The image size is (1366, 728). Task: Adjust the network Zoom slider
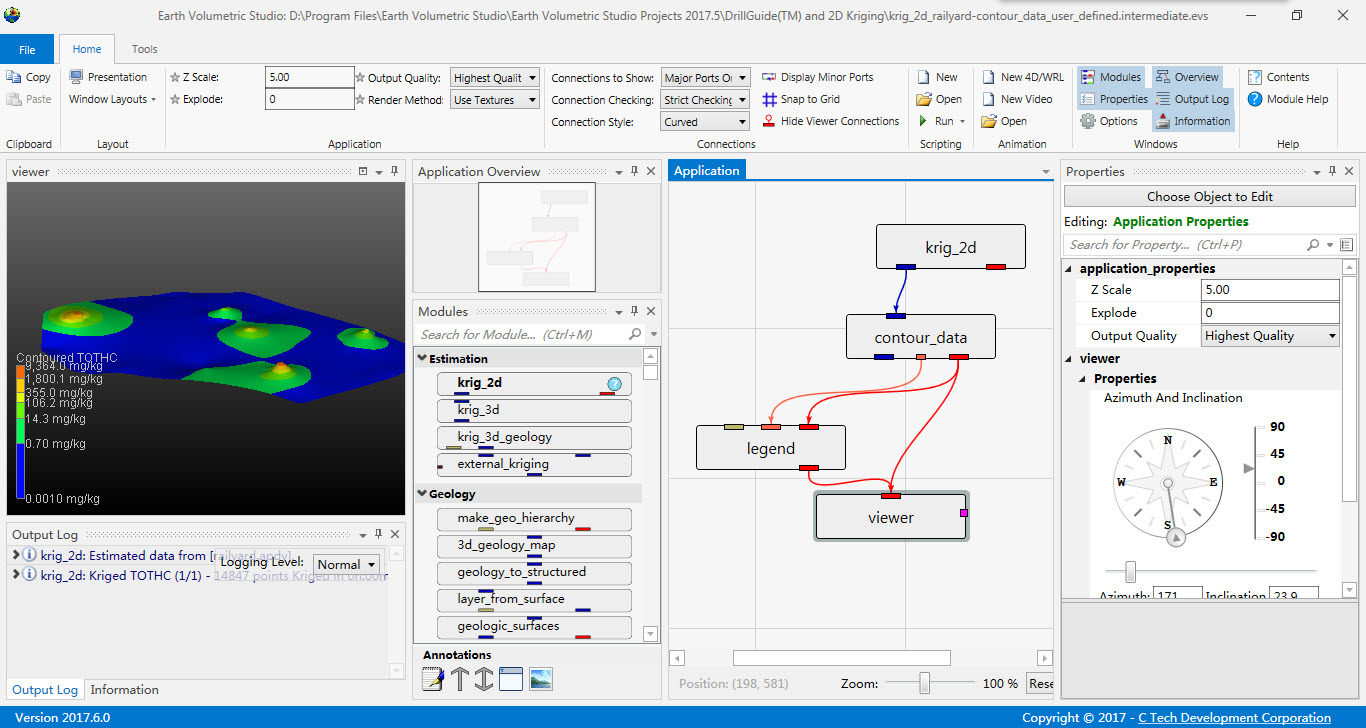point(925,683)
